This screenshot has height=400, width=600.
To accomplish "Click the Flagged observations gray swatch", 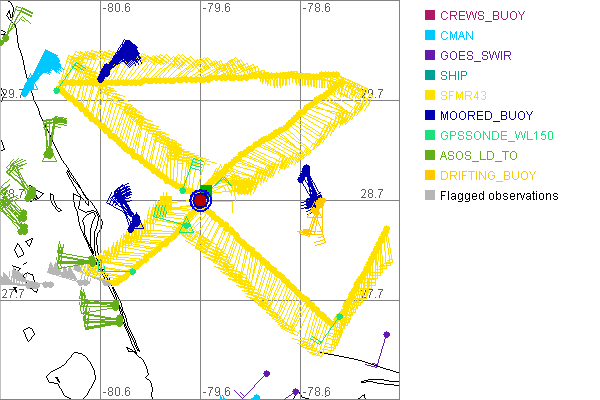I will 431,196.
